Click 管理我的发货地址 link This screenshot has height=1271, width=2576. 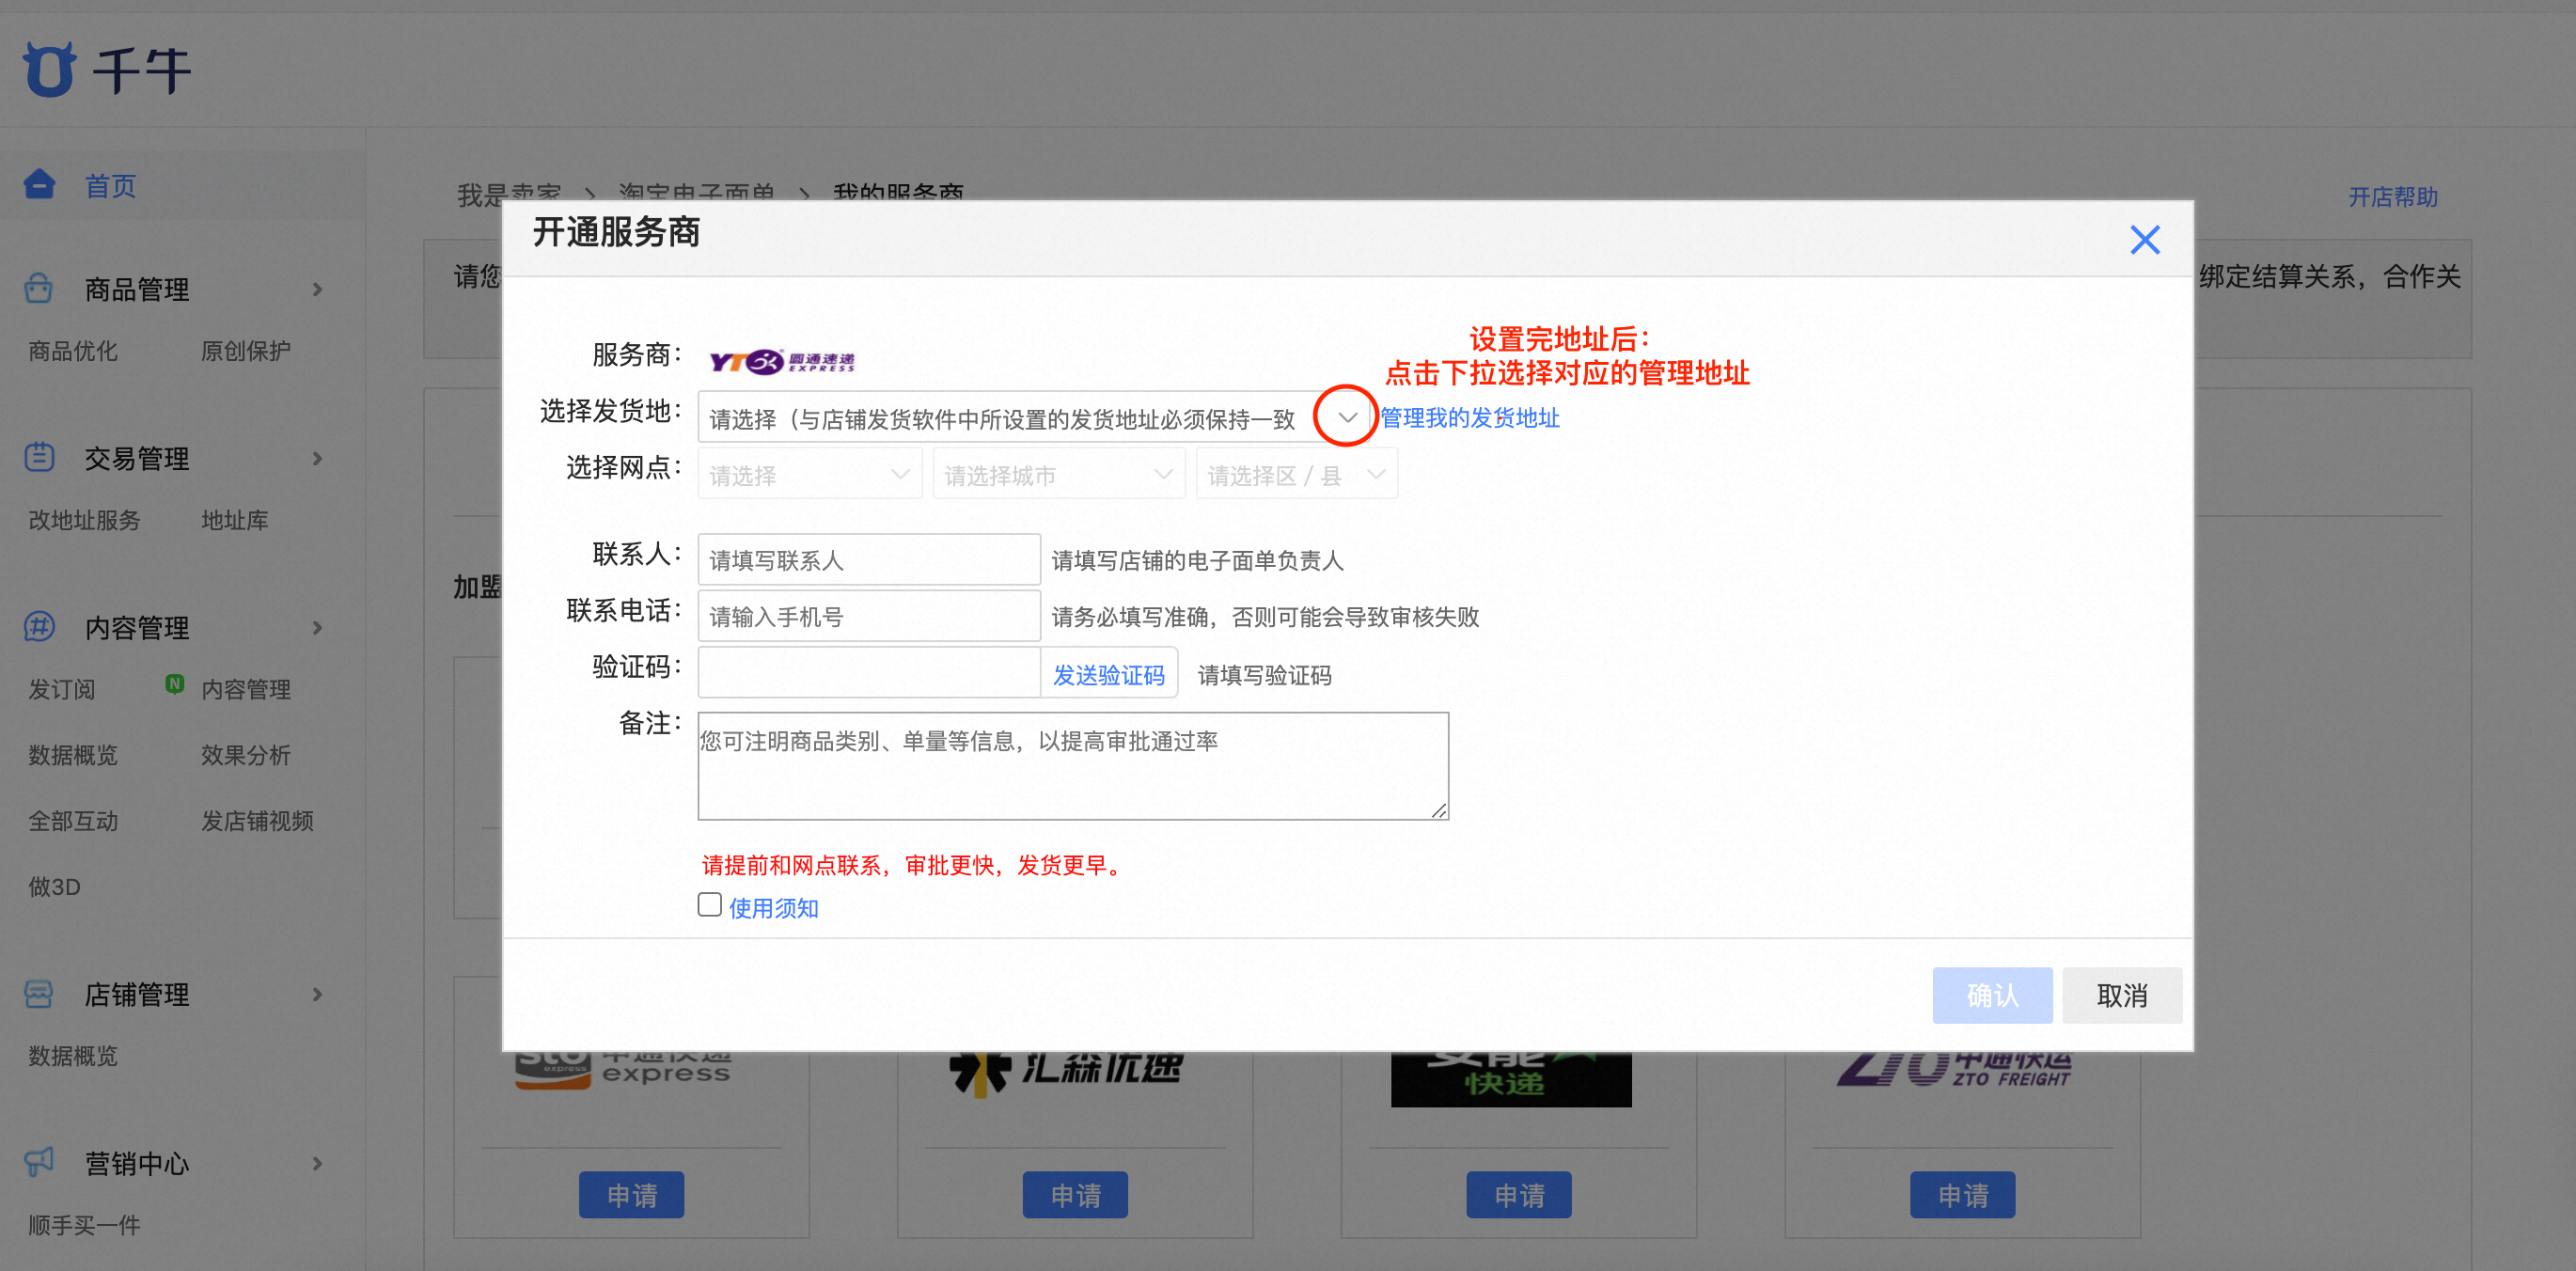[1470, 418]
